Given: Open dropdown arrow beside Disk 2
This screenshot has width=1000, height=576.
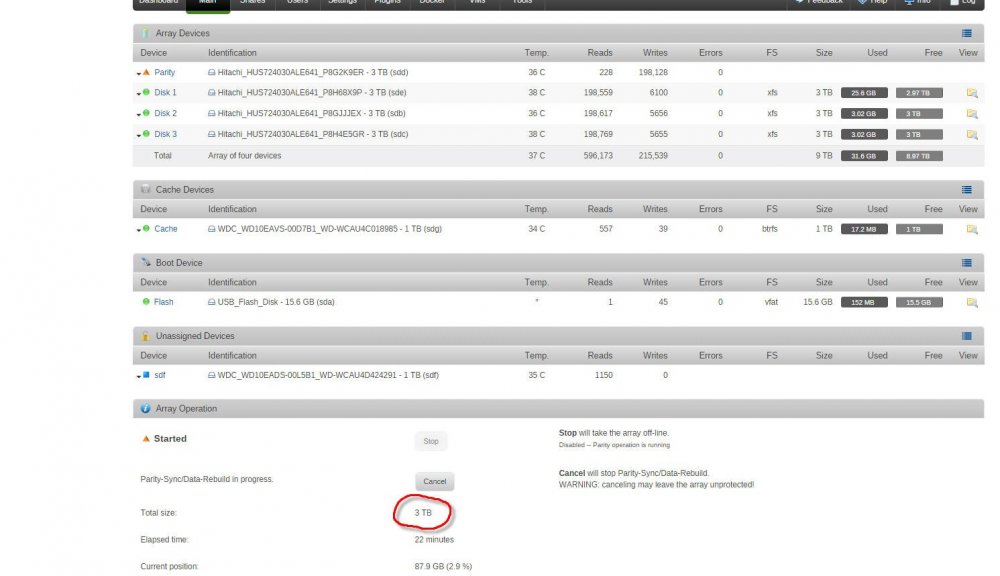Looking at the screenshot, I should pos(138,115).
